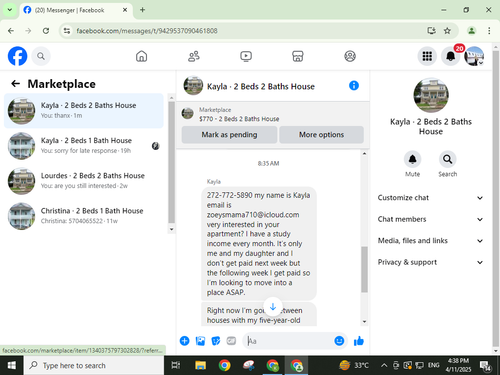This screenshot has height=375, width=500.
Task: Choose a GIF icon
Action: pos(231,341)
